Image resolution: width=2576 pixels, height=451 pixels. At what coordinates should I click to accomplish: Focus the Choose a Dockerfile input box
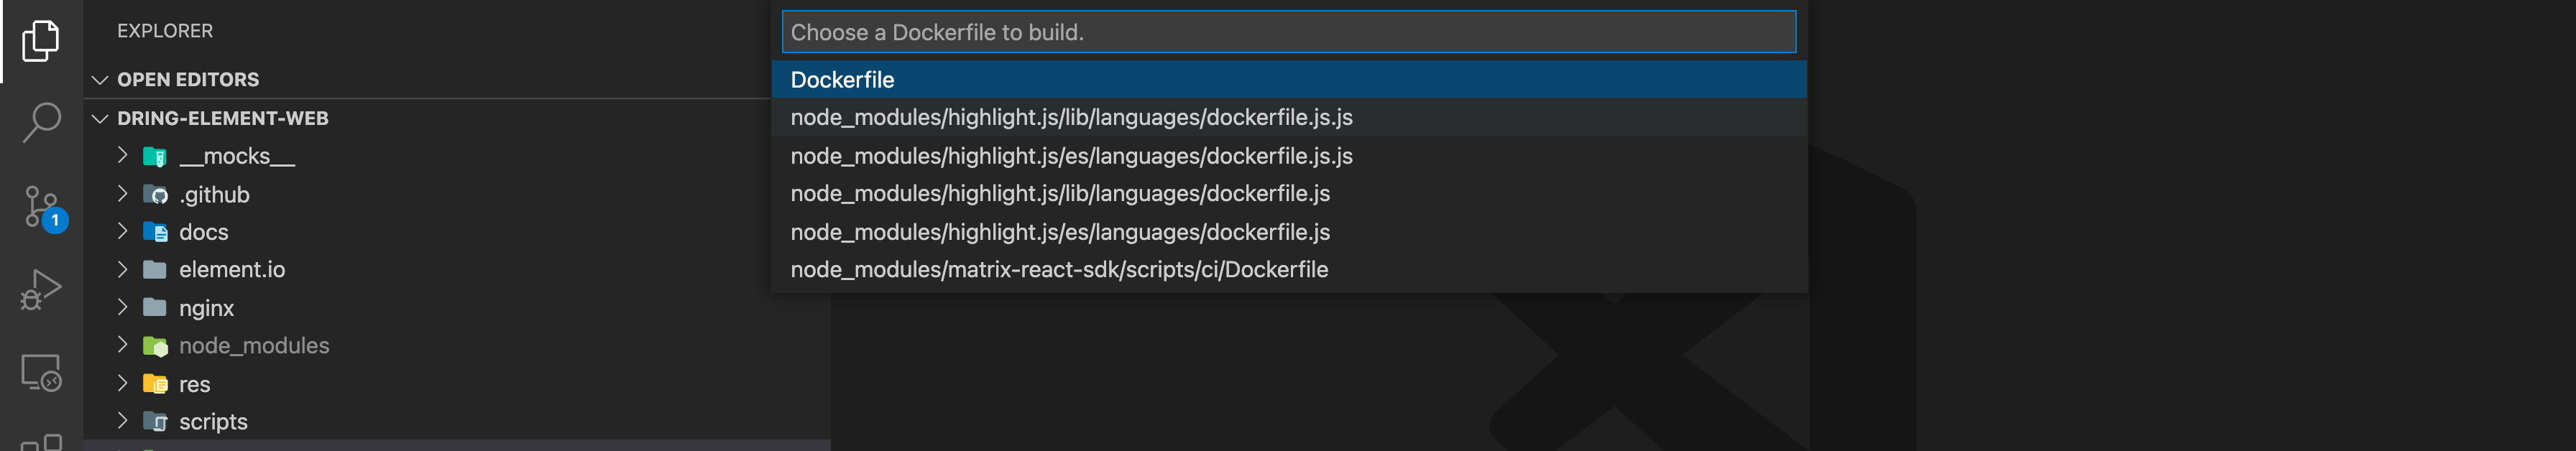(1288, 32)
